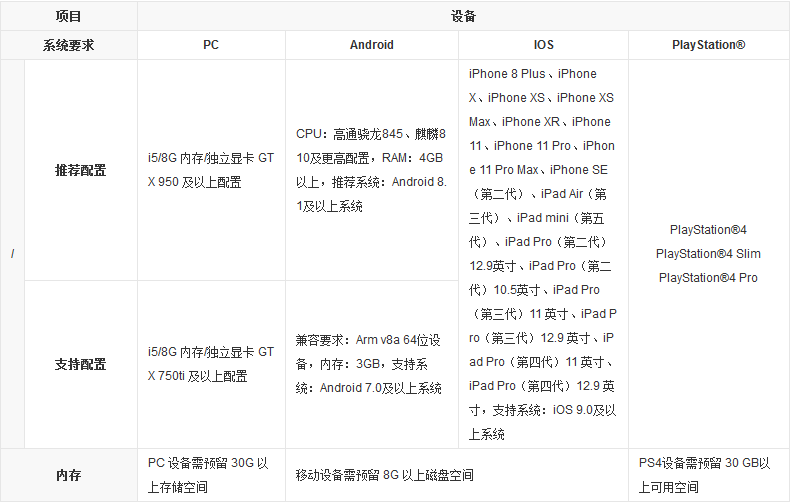Click the PC 设备需预留 30G cell
The image size is (792, 503).
pos(211,475)
